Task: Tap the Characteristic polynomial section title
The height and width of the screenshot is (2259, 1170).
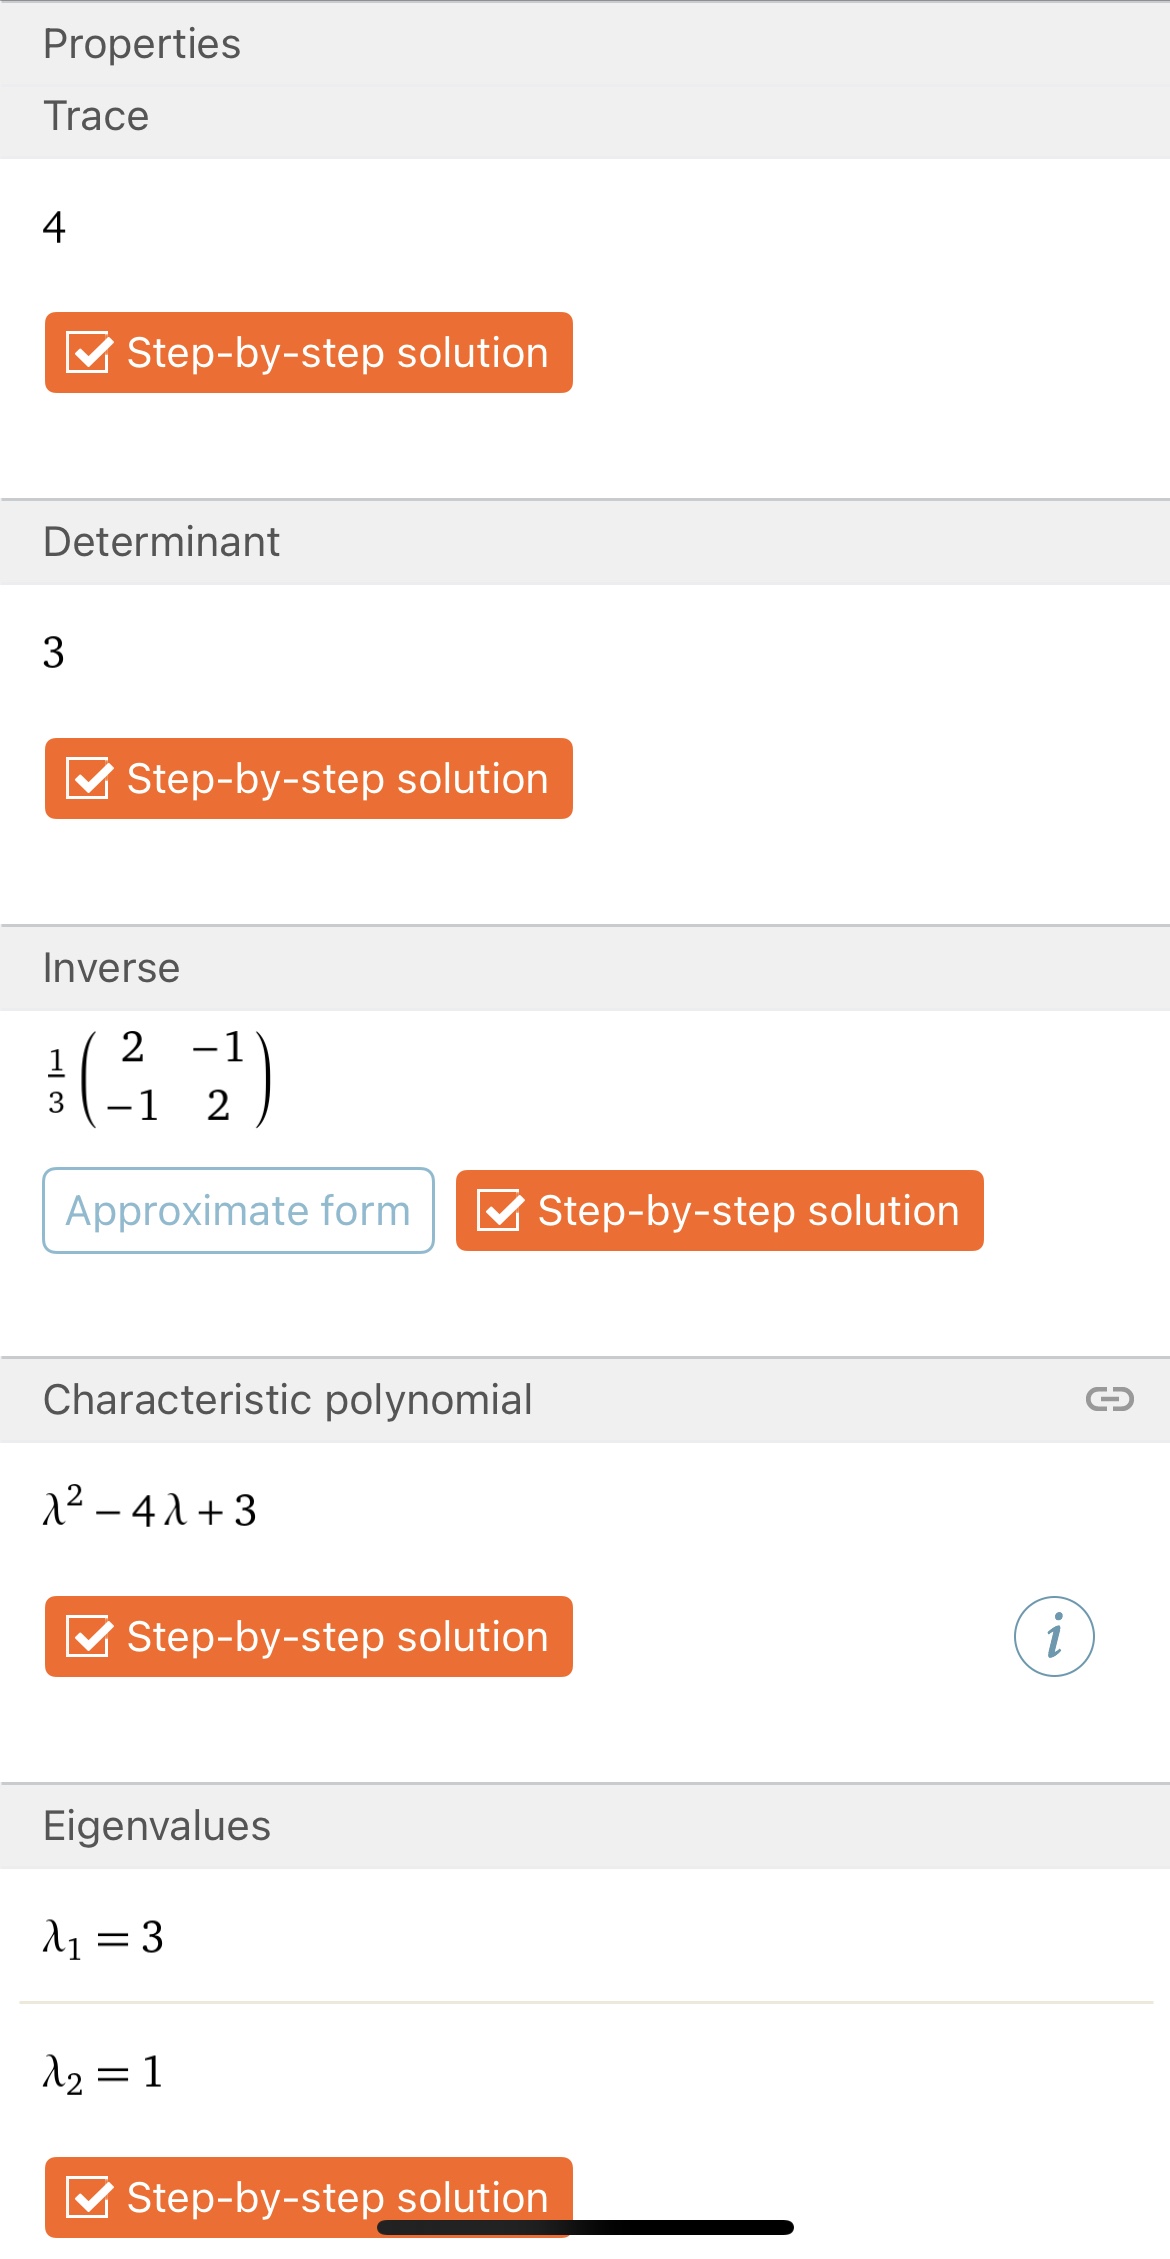Action: [287, 1400]
